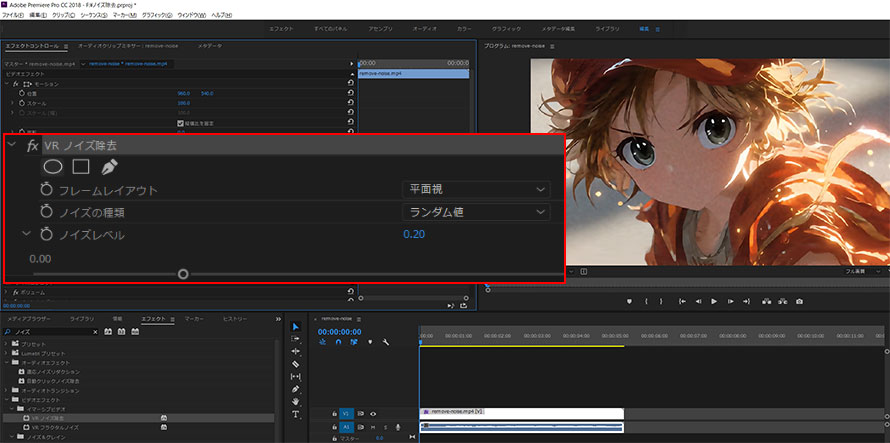890x443 pixels.
Task: Click the Selection arrow tool
Action: (296, 326)
